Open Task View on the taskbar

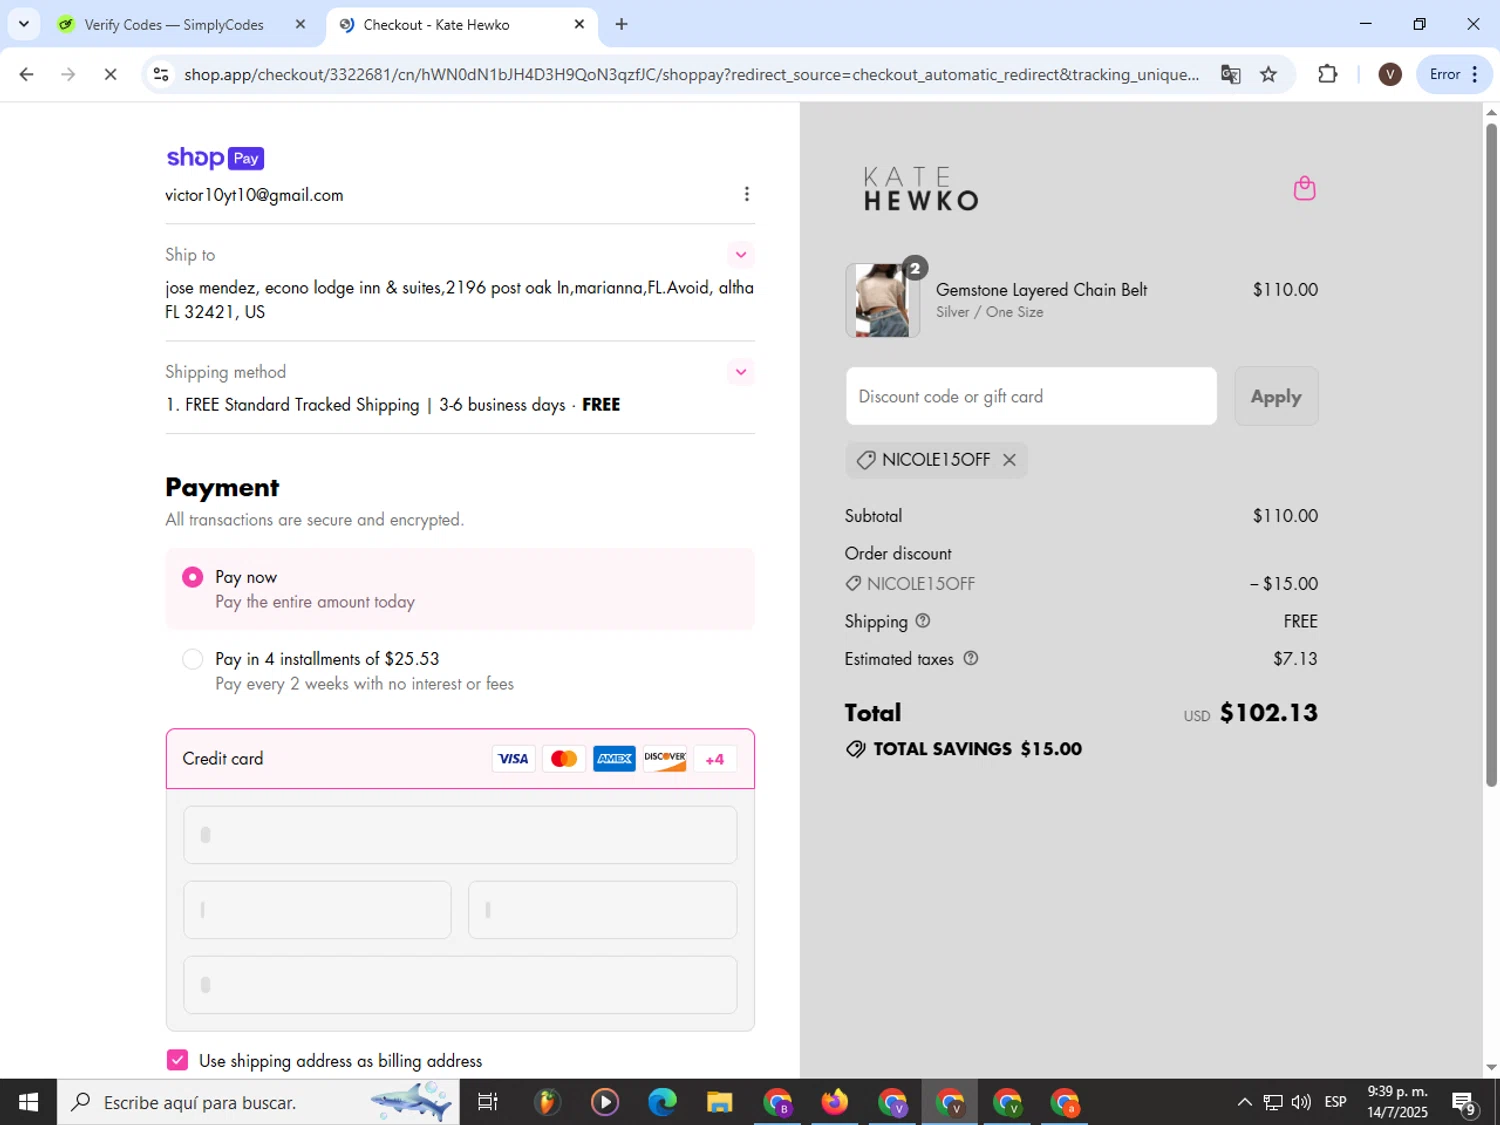[488, 1102]
